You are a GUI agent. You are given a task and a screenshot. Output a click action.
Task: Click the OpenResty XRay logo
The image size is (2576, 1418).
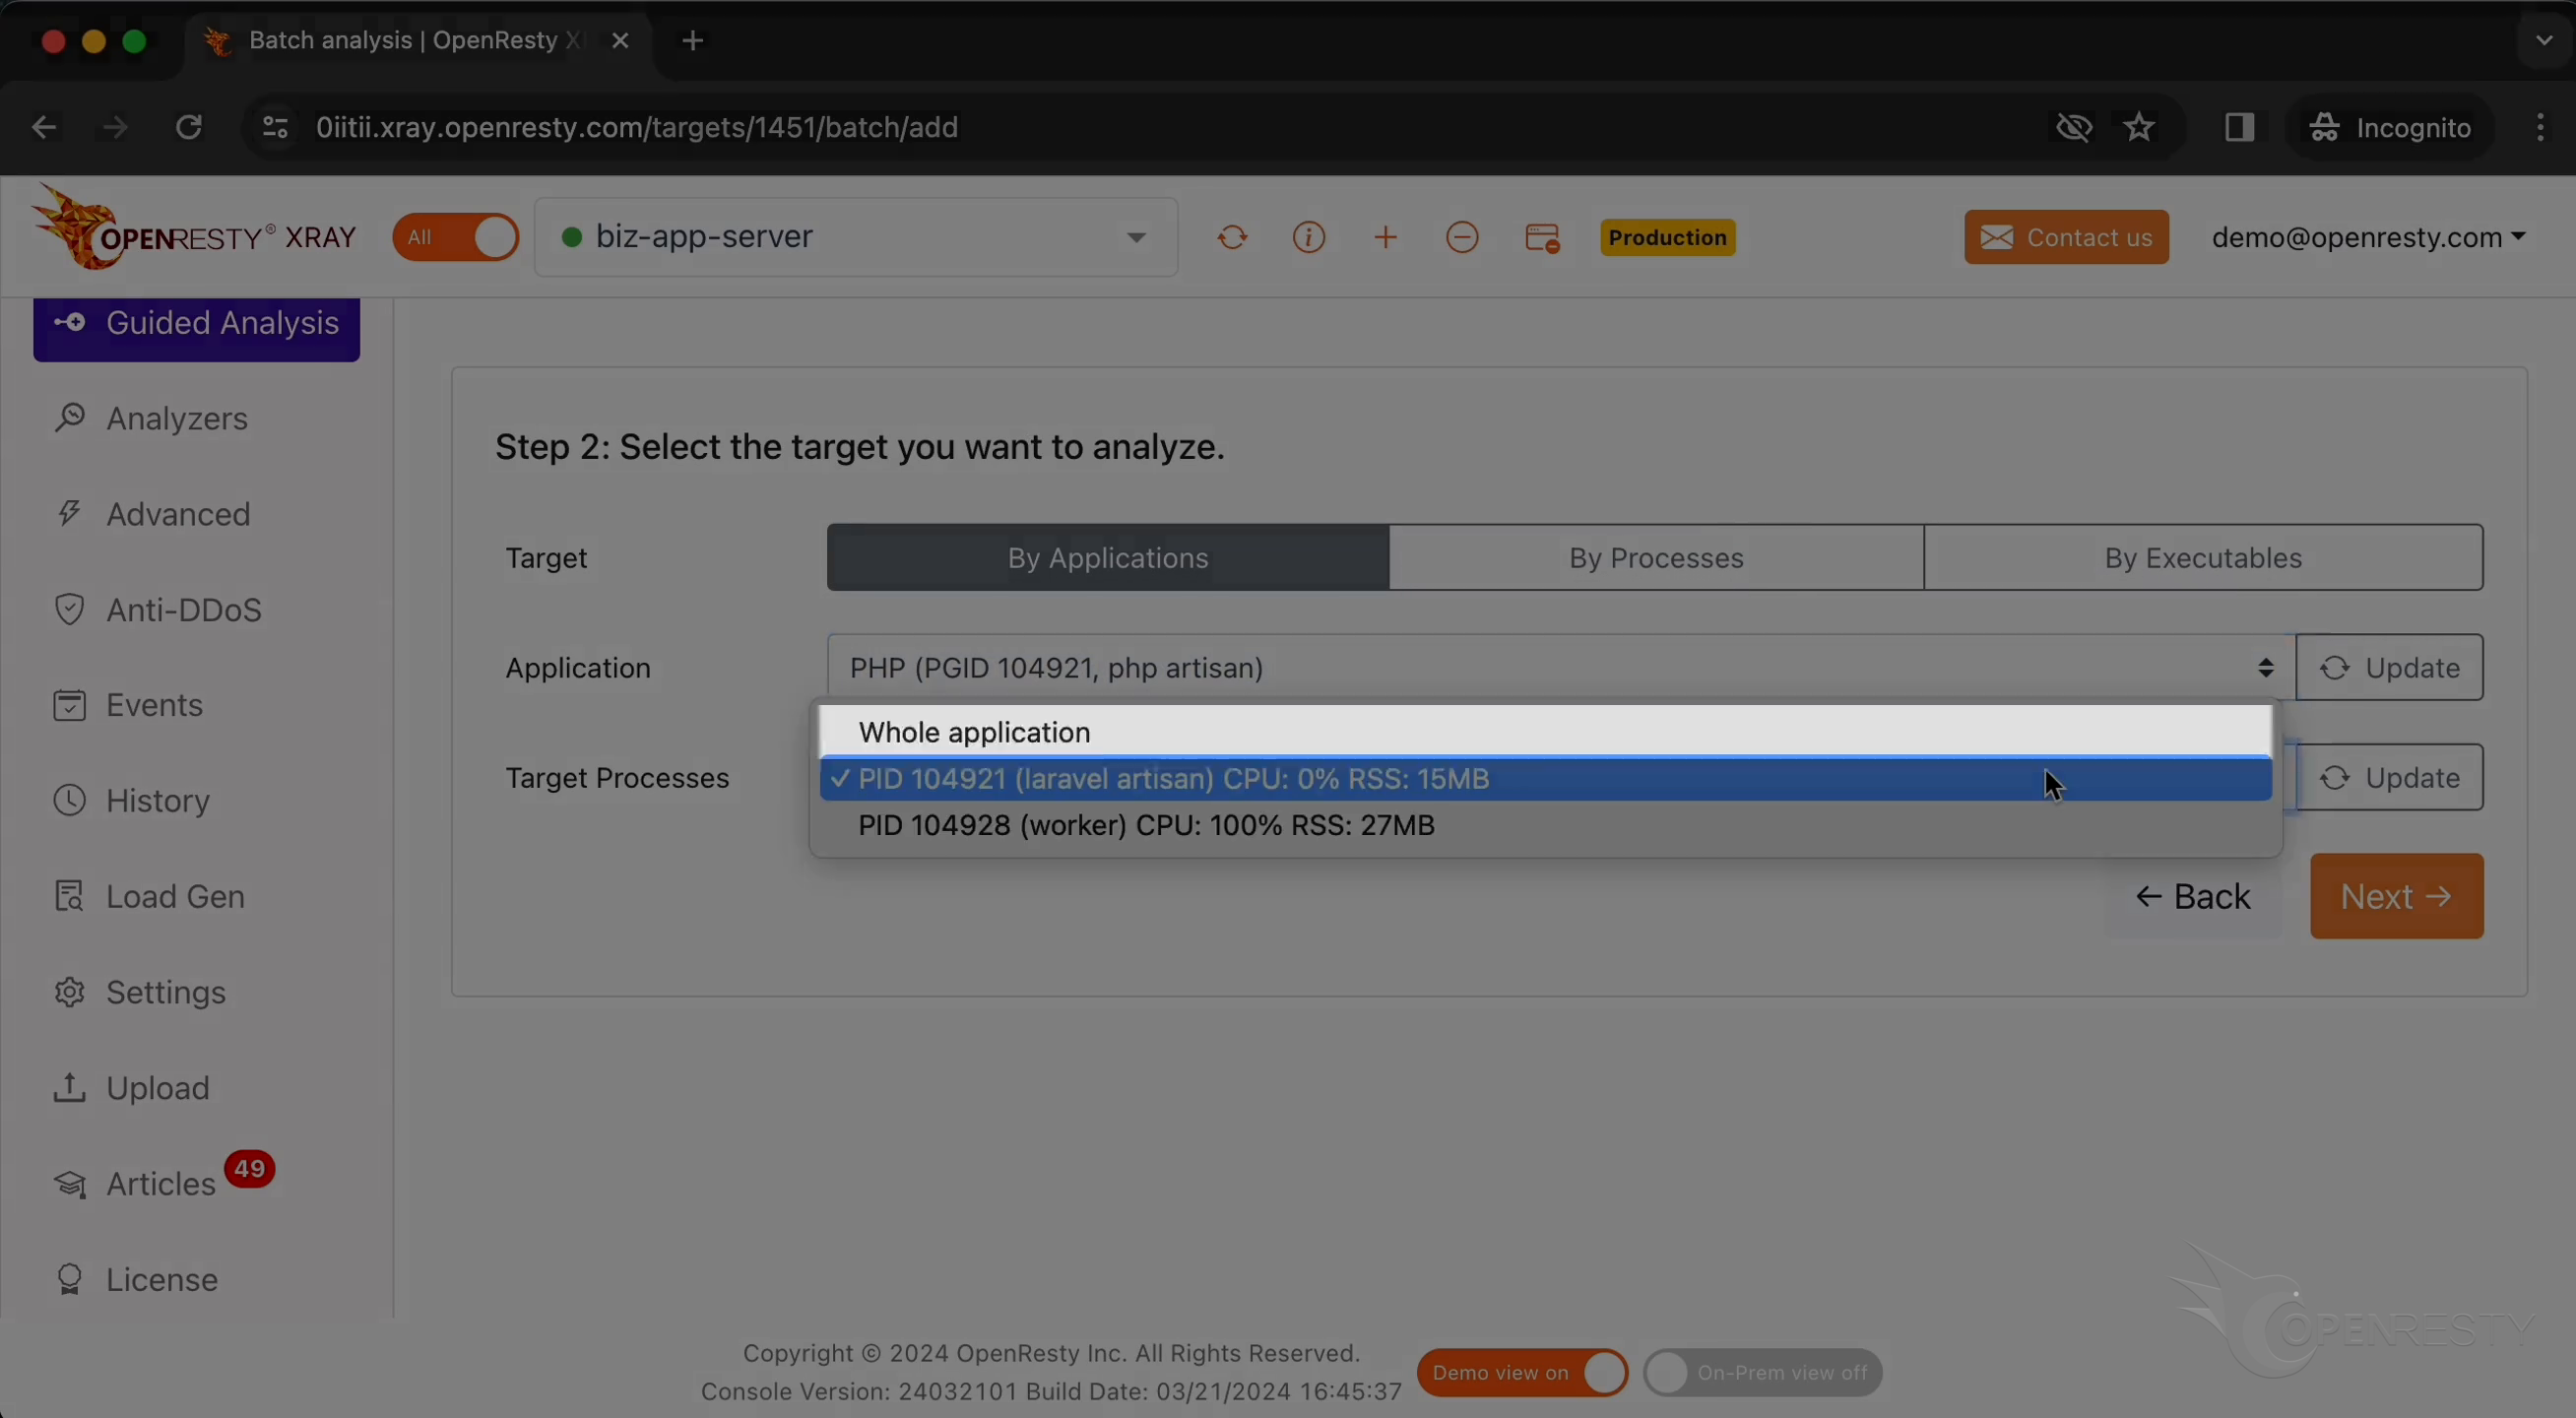click(x=193, y=229)
